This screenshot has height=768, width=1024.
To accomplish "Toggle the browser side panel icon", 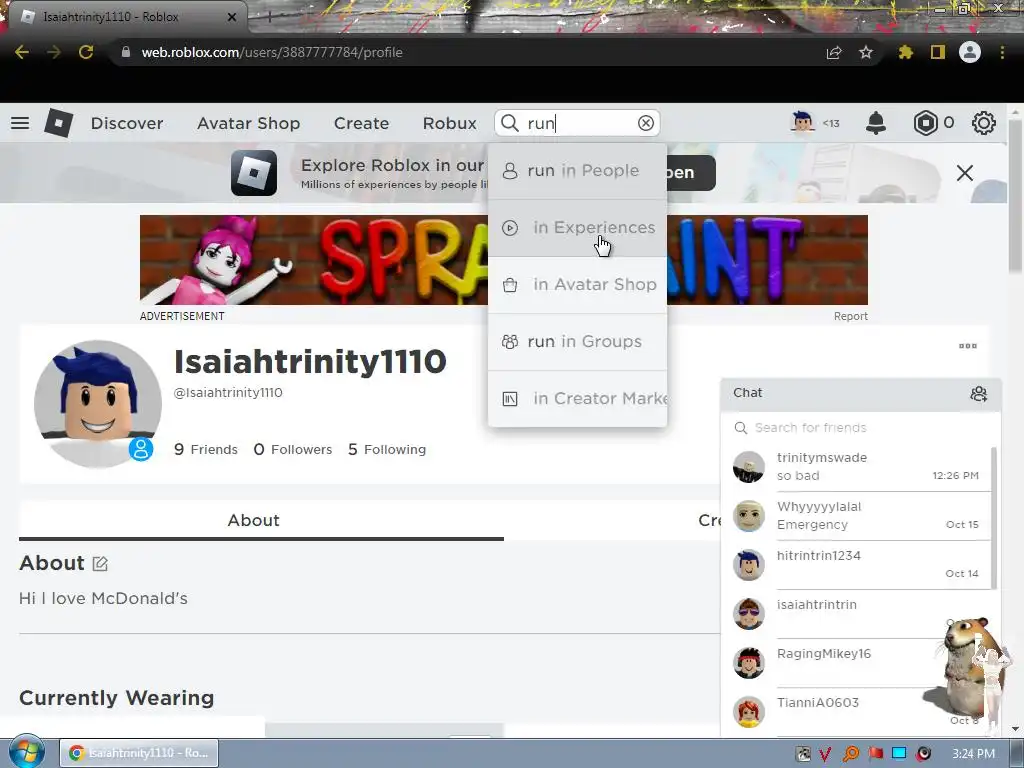I will [937, 52].
